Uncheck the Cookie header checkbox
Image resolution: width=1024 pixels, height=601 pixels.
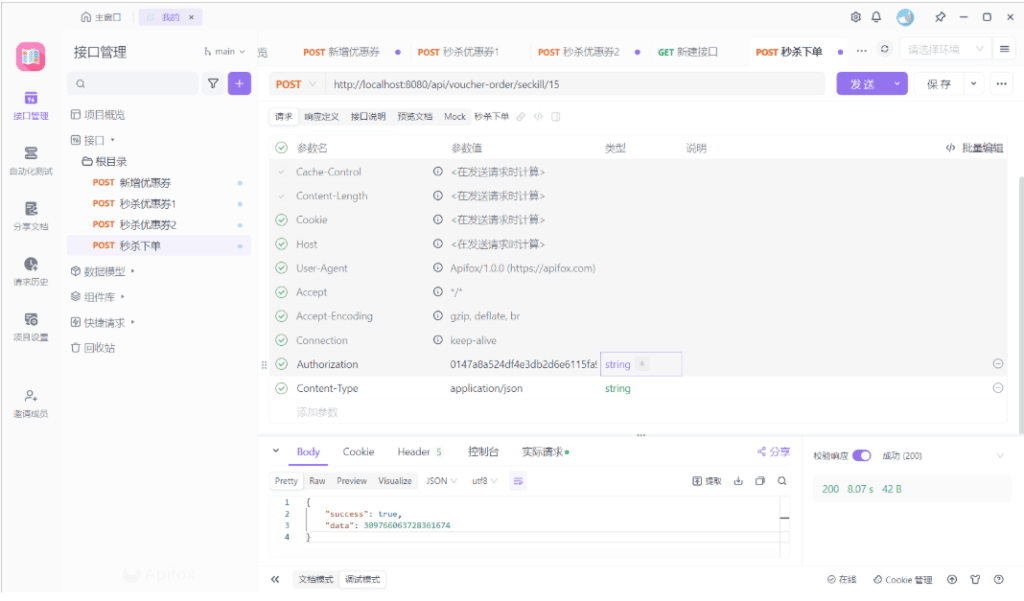coord(281,220)
